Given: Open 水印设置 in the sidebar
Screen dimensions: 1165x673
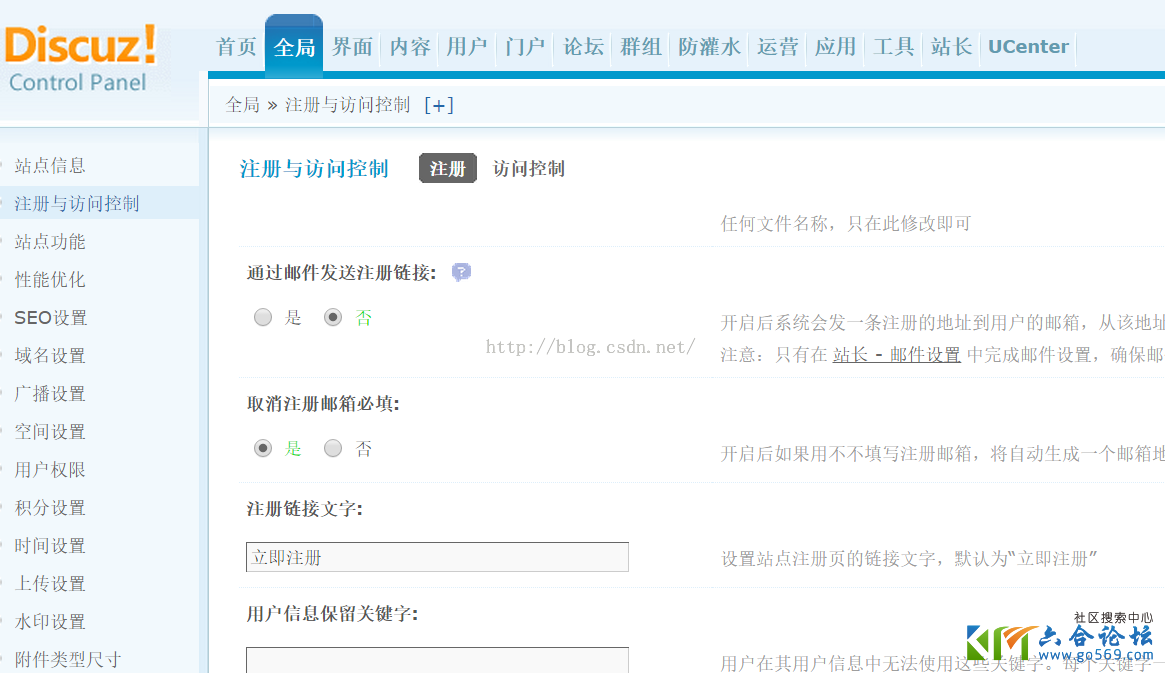Looking at the screenshot, I should (x=50, y=621).
